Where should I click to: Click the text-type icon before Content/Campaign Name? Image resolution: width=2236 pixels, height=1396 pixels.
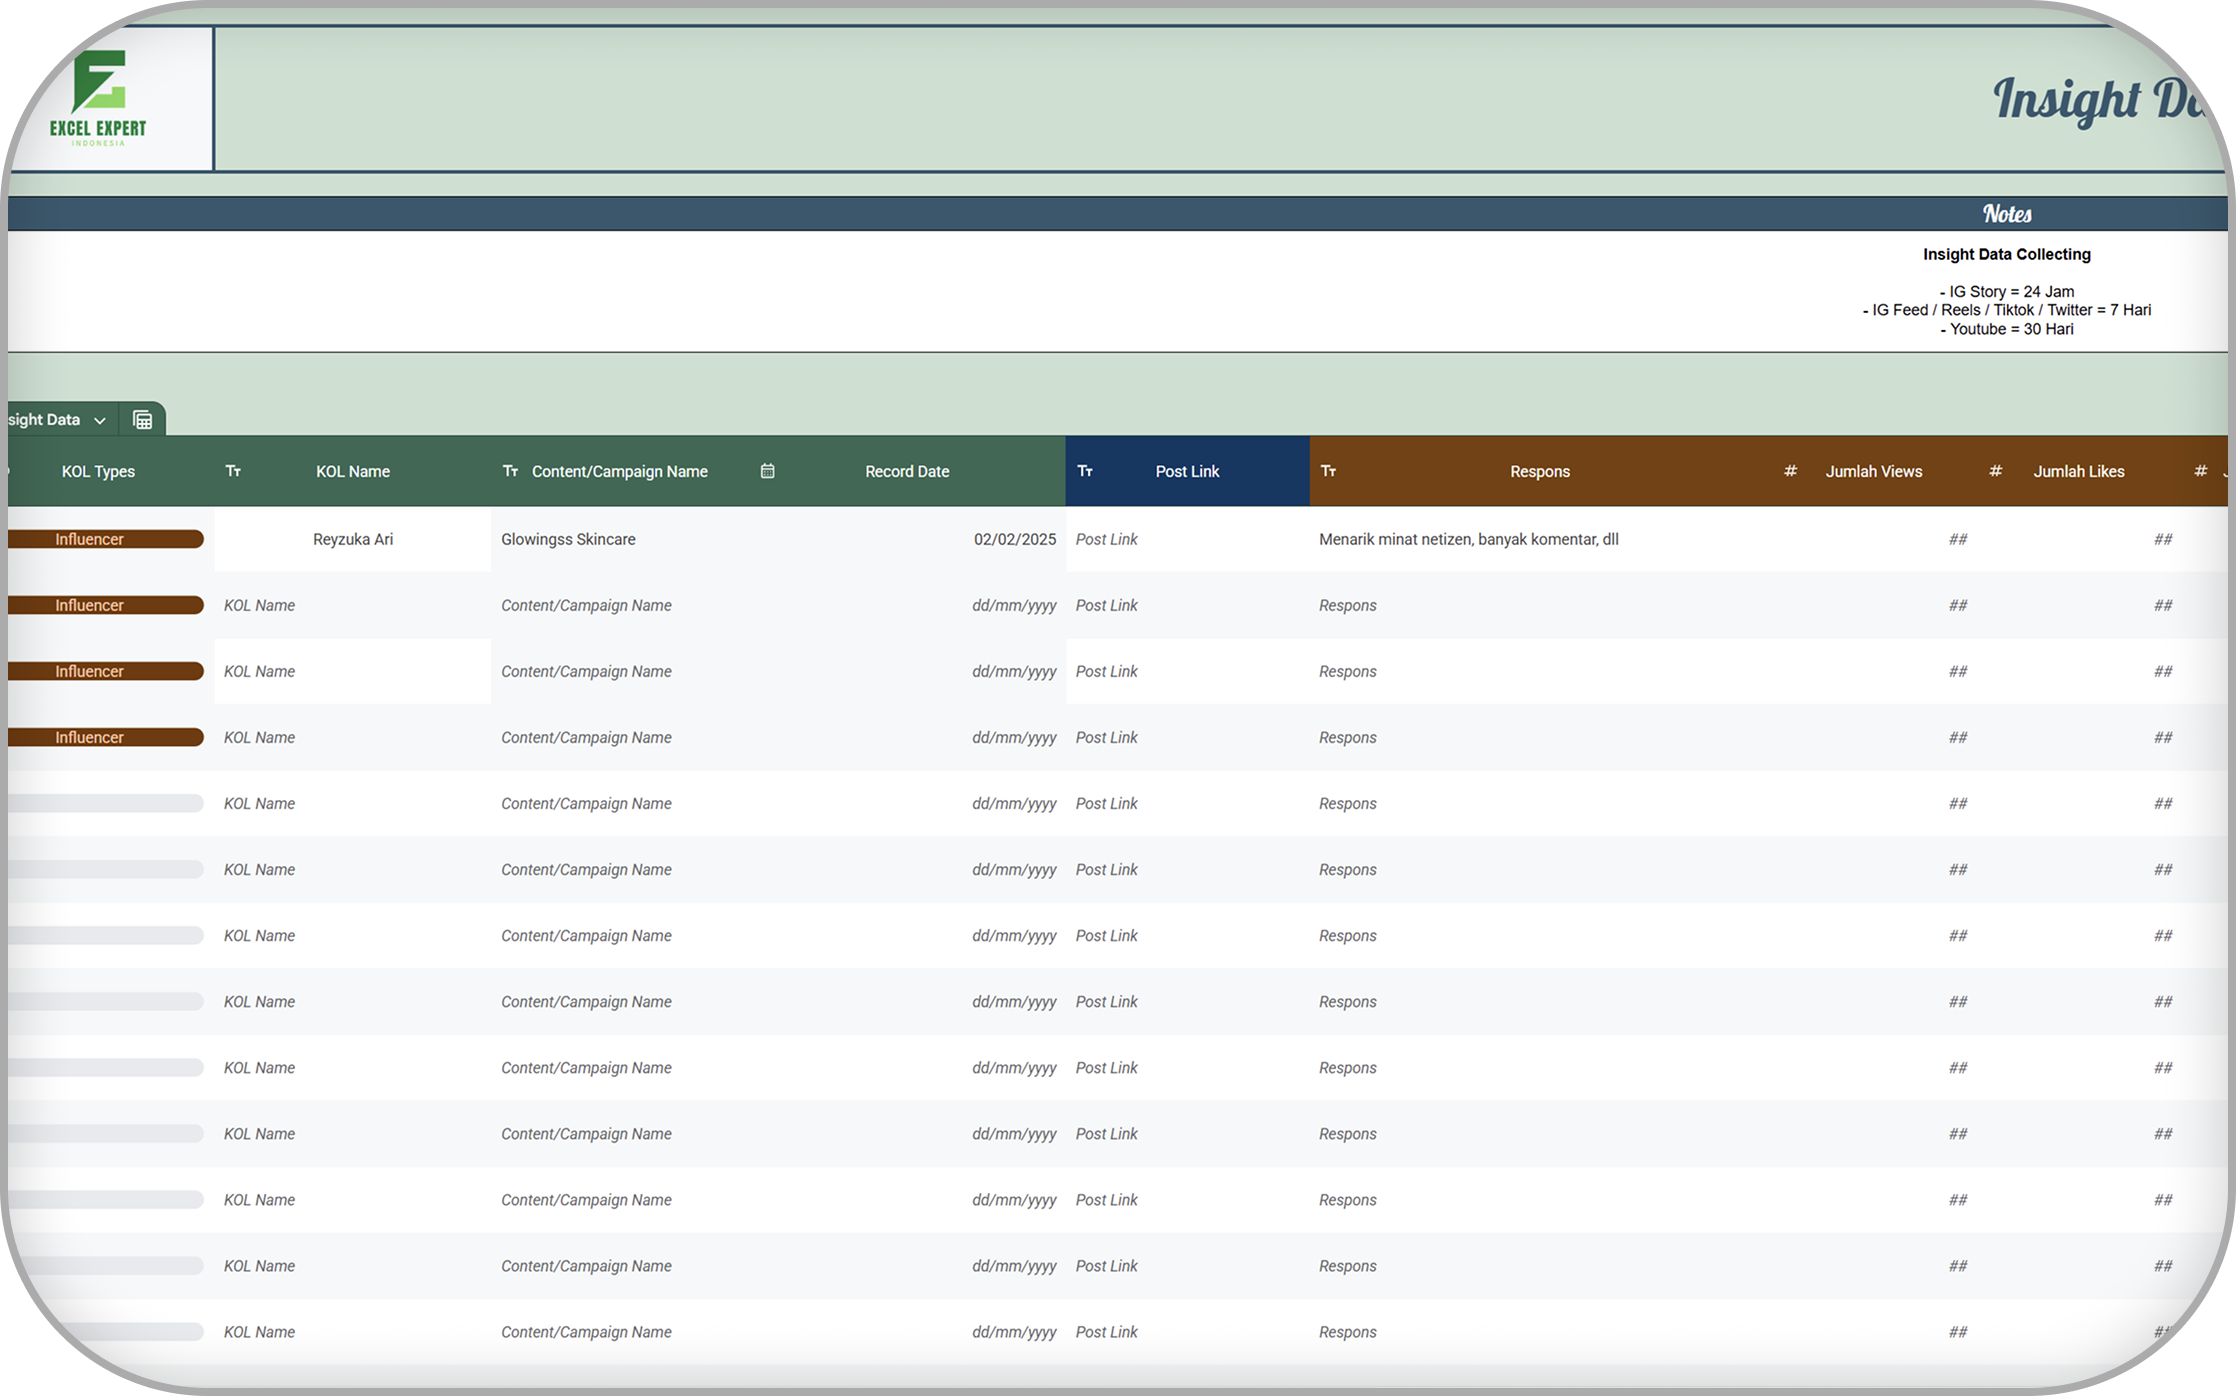(x=510, y=471)
